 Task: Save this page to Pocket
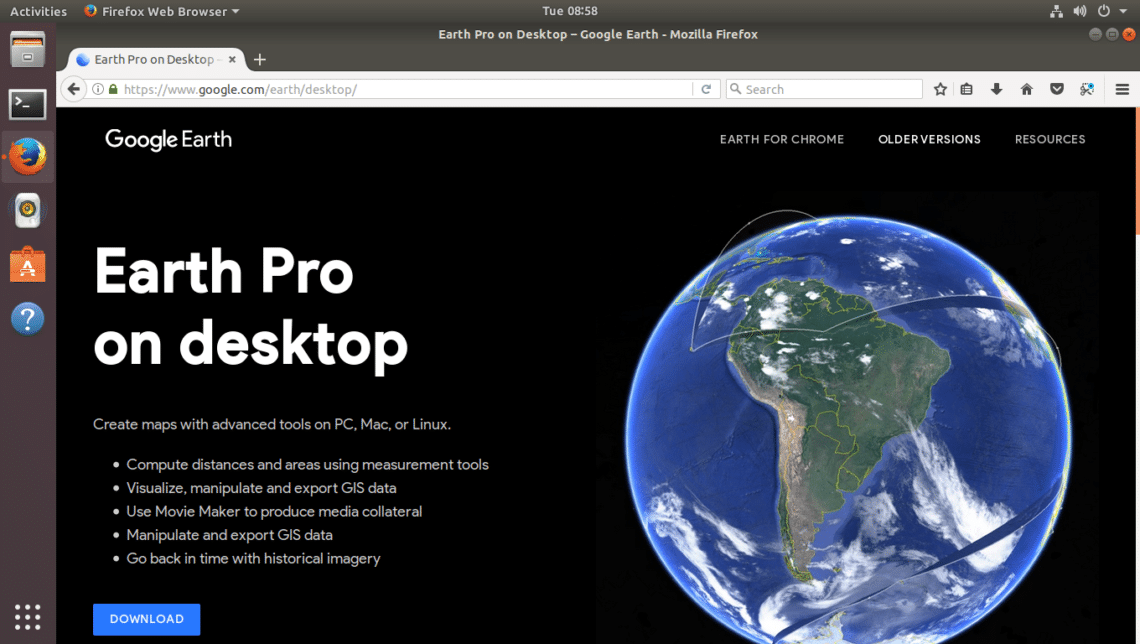[x=1056, y=89]
